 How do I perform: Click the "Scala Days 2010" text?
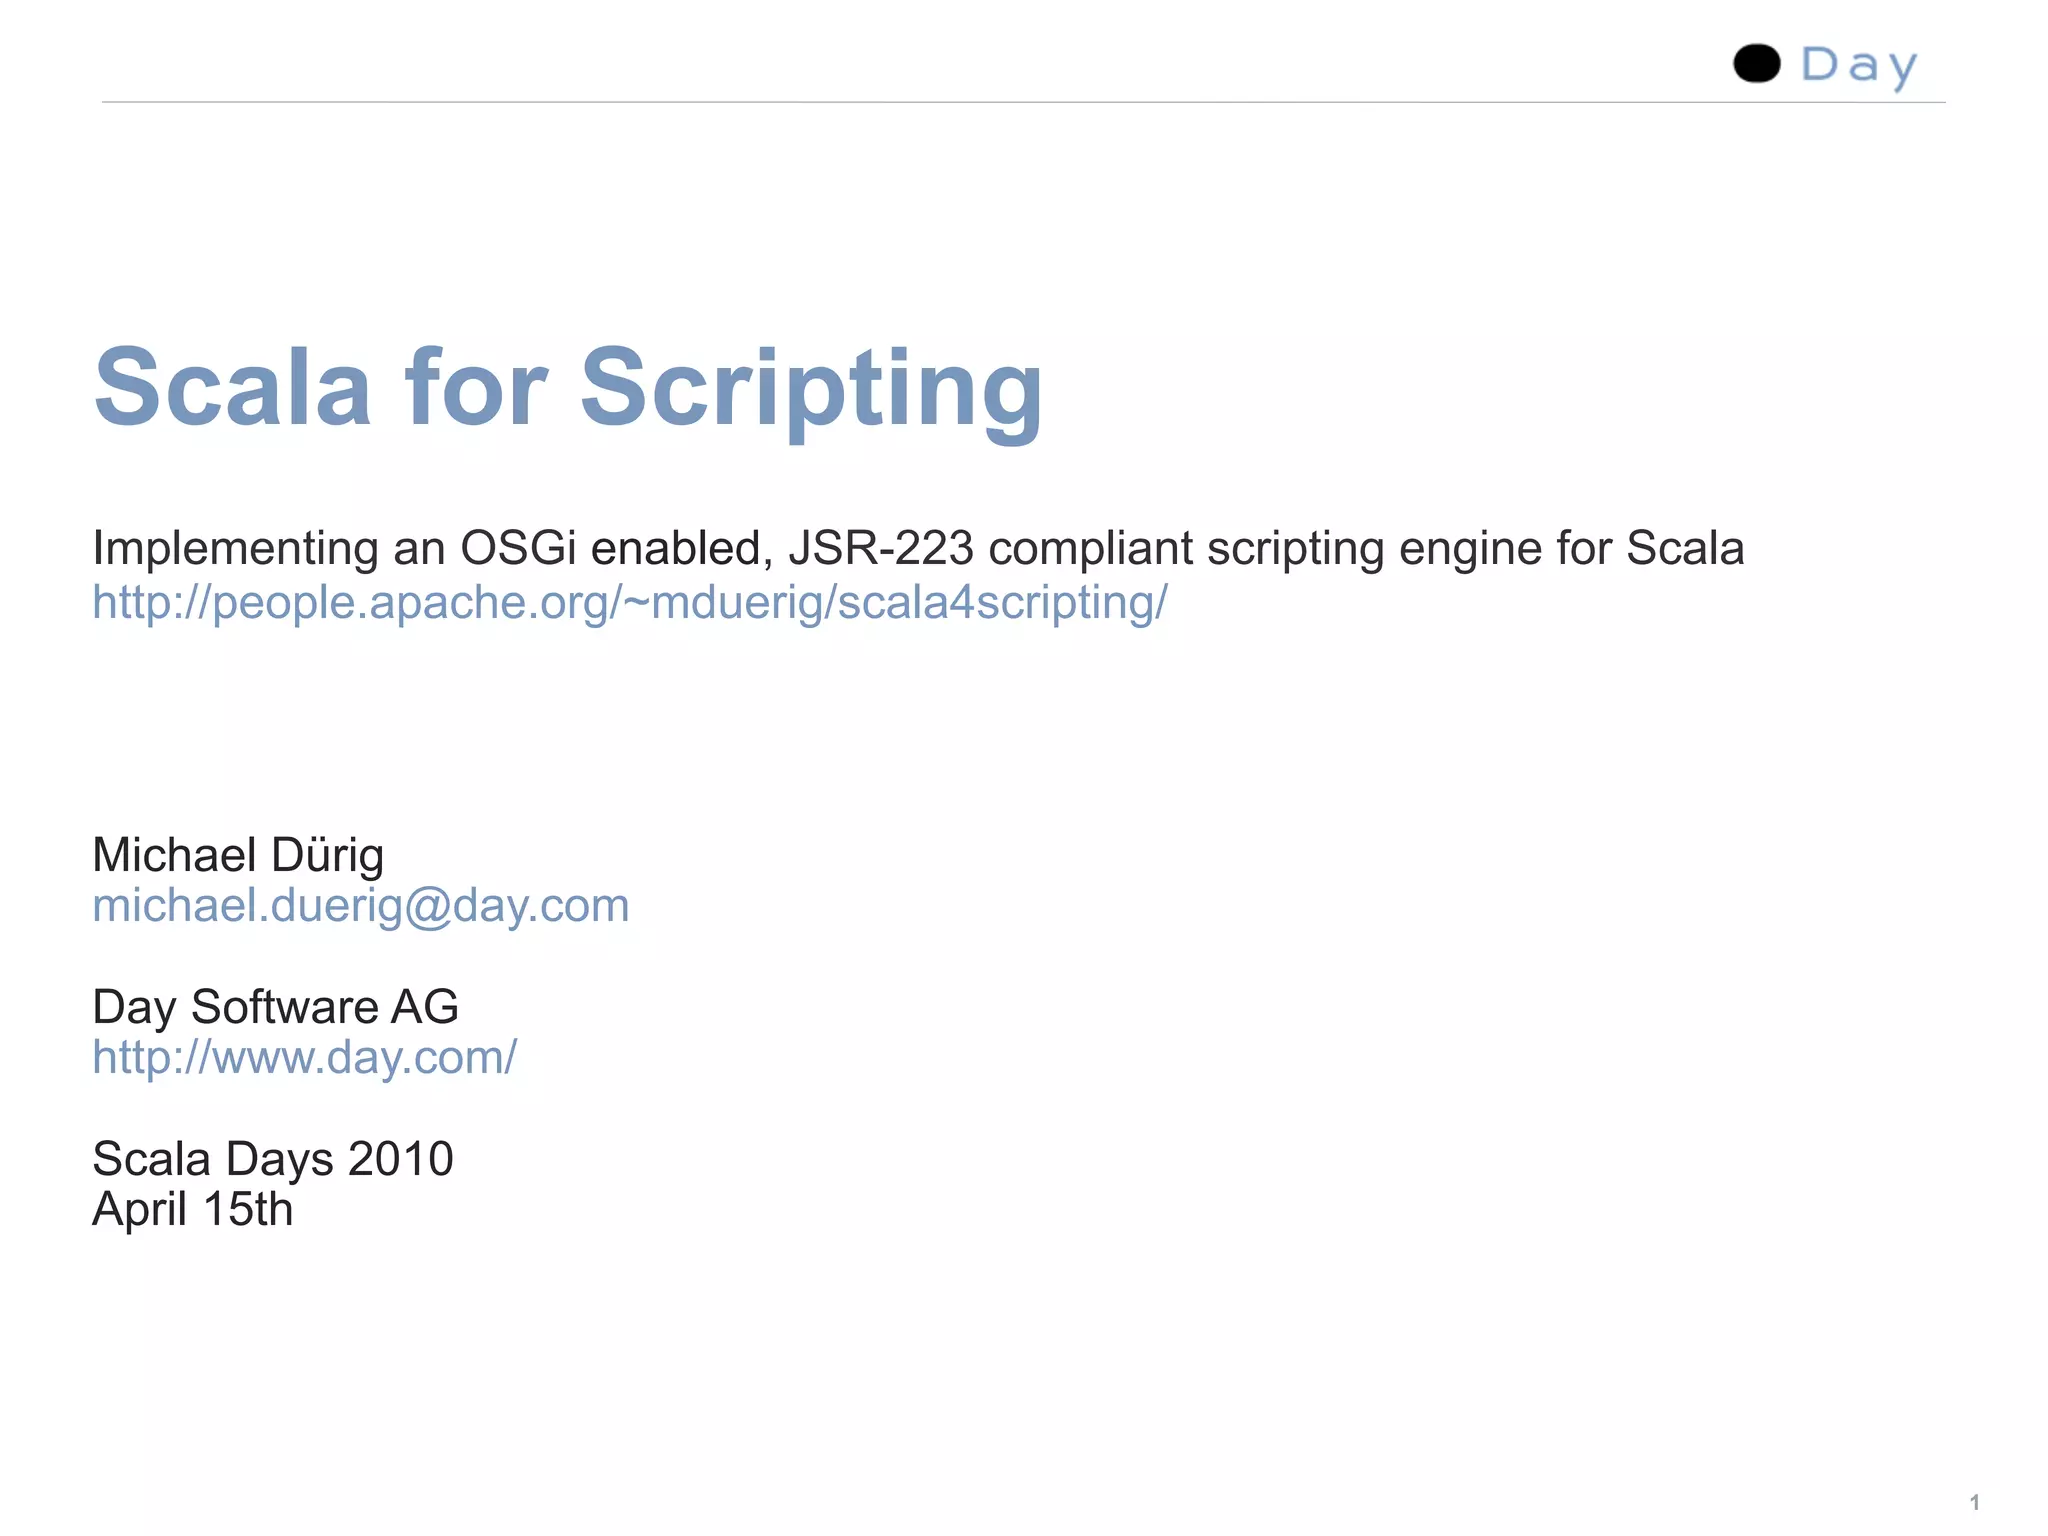pyautogui.click(x=272, y=1159)
